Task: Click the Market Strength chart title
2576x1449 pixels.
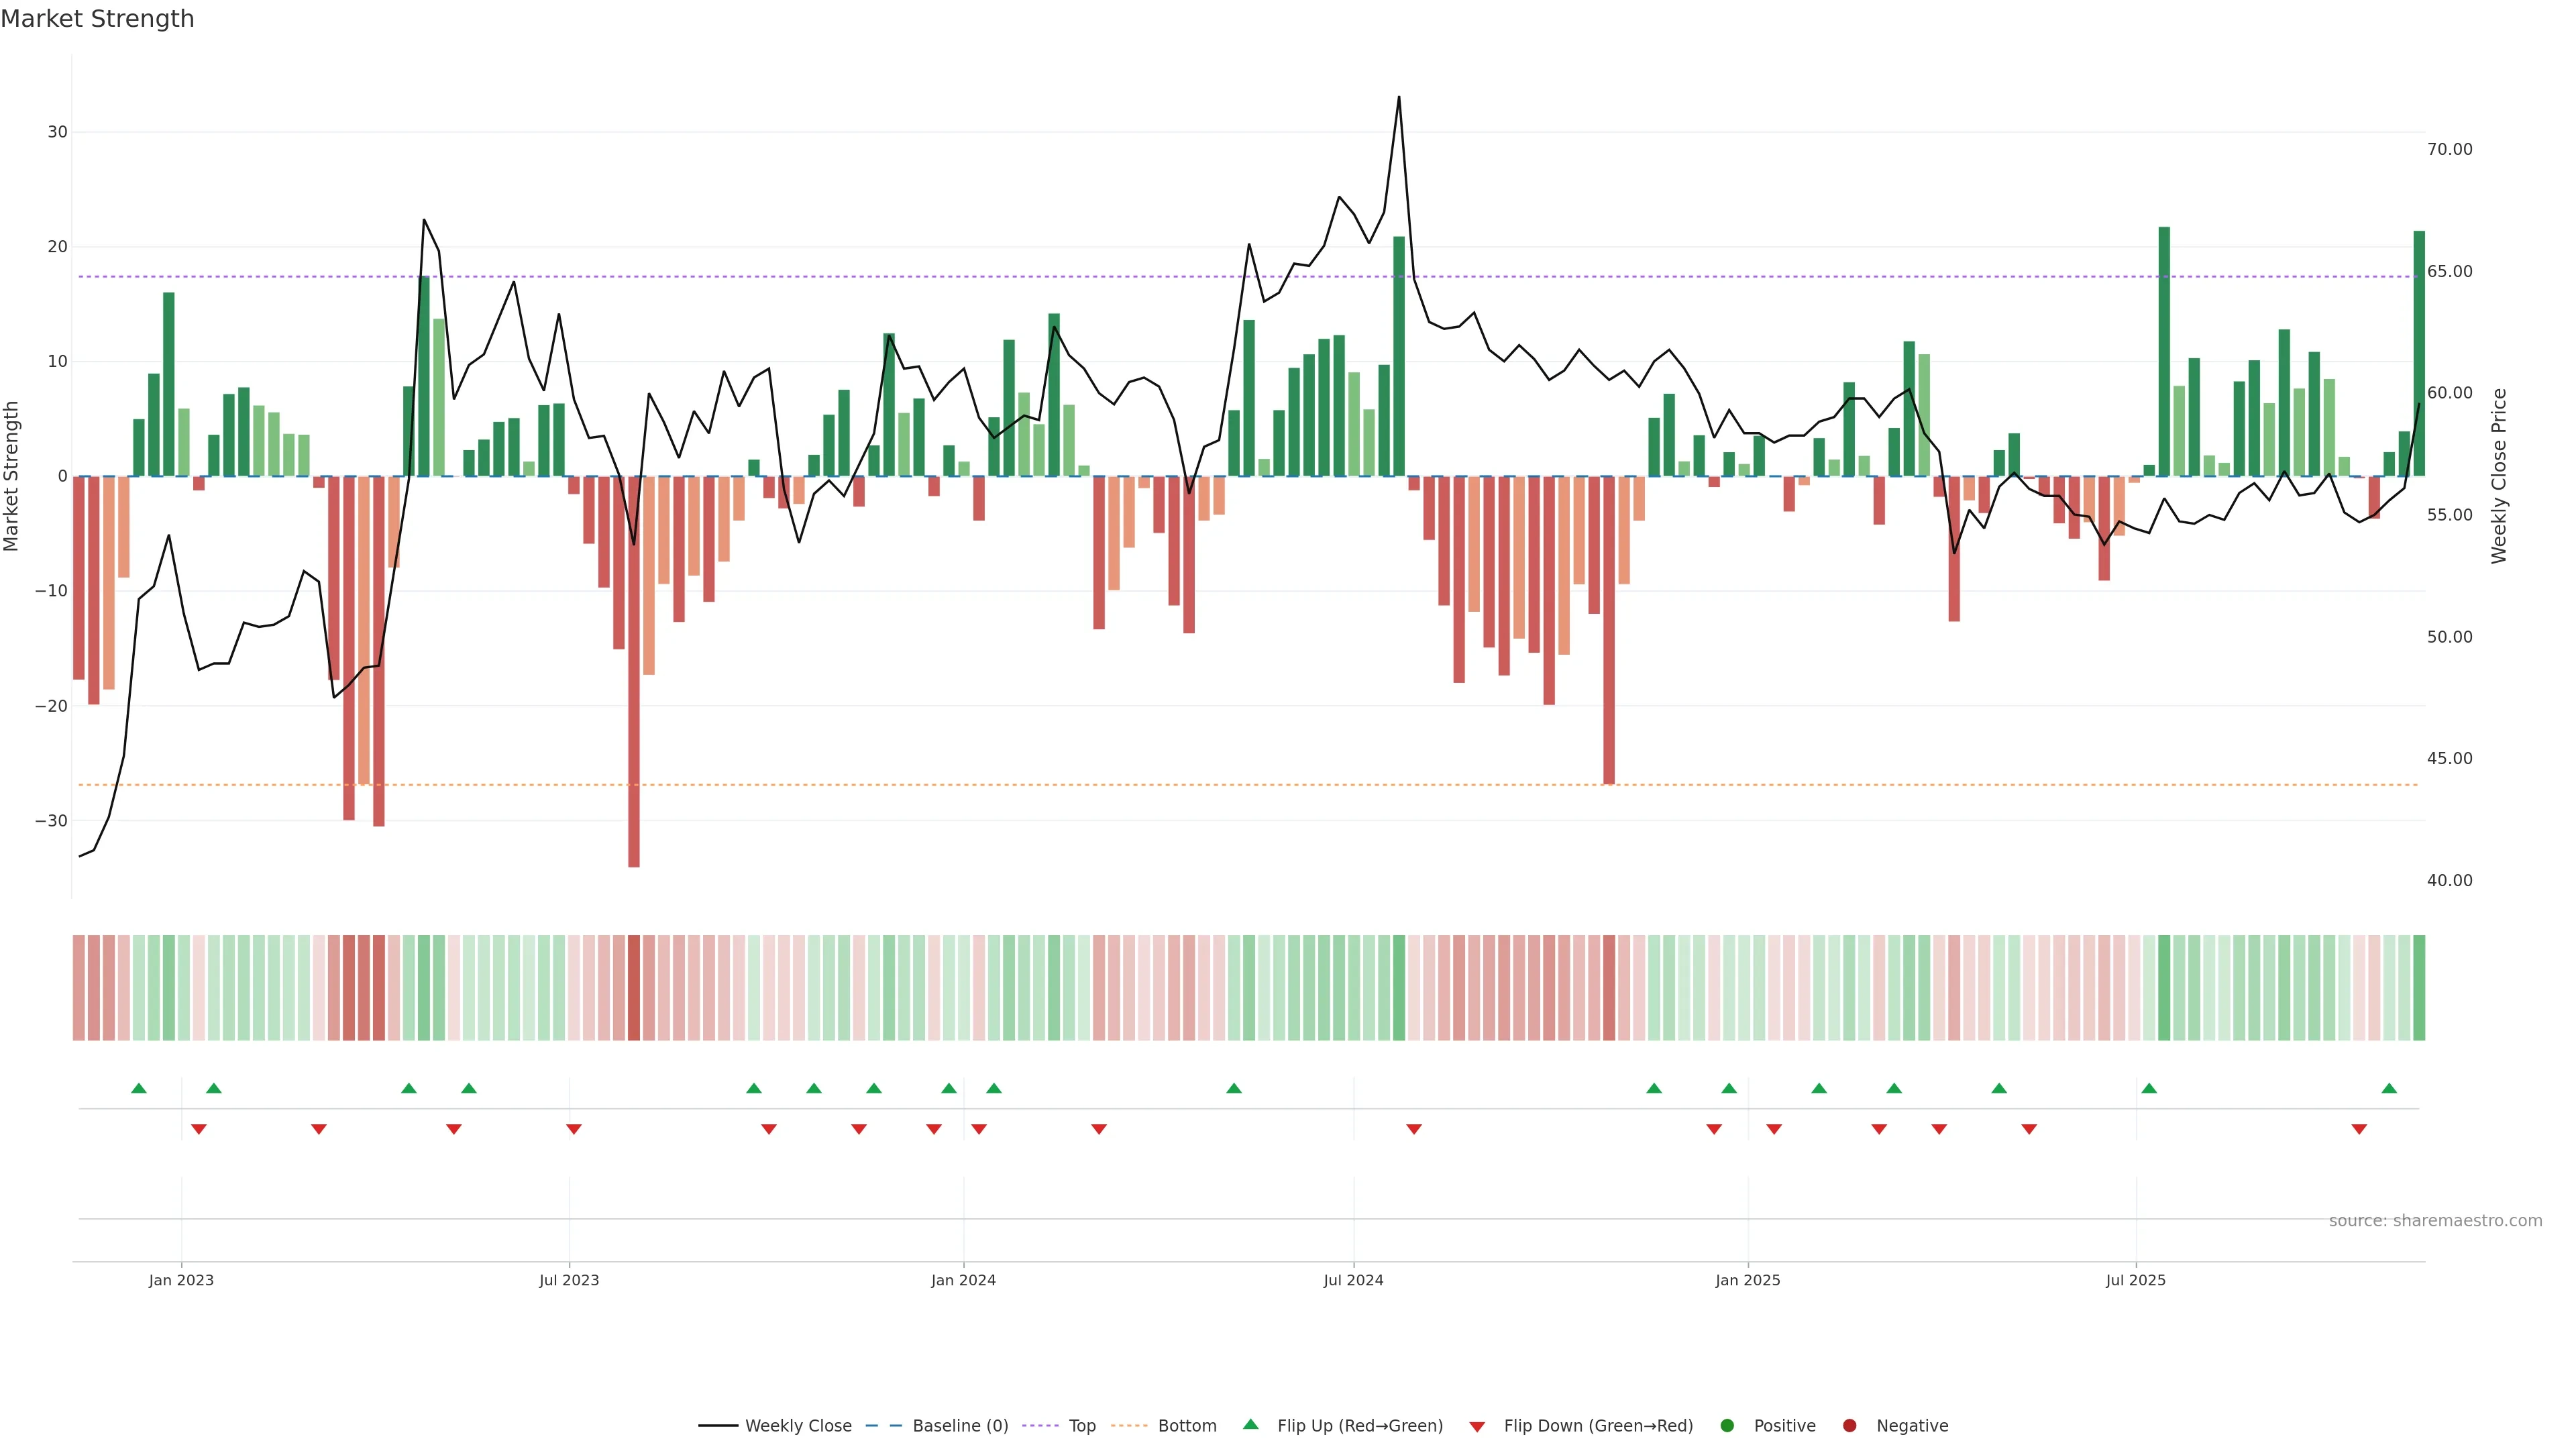Action: (97, 19)
